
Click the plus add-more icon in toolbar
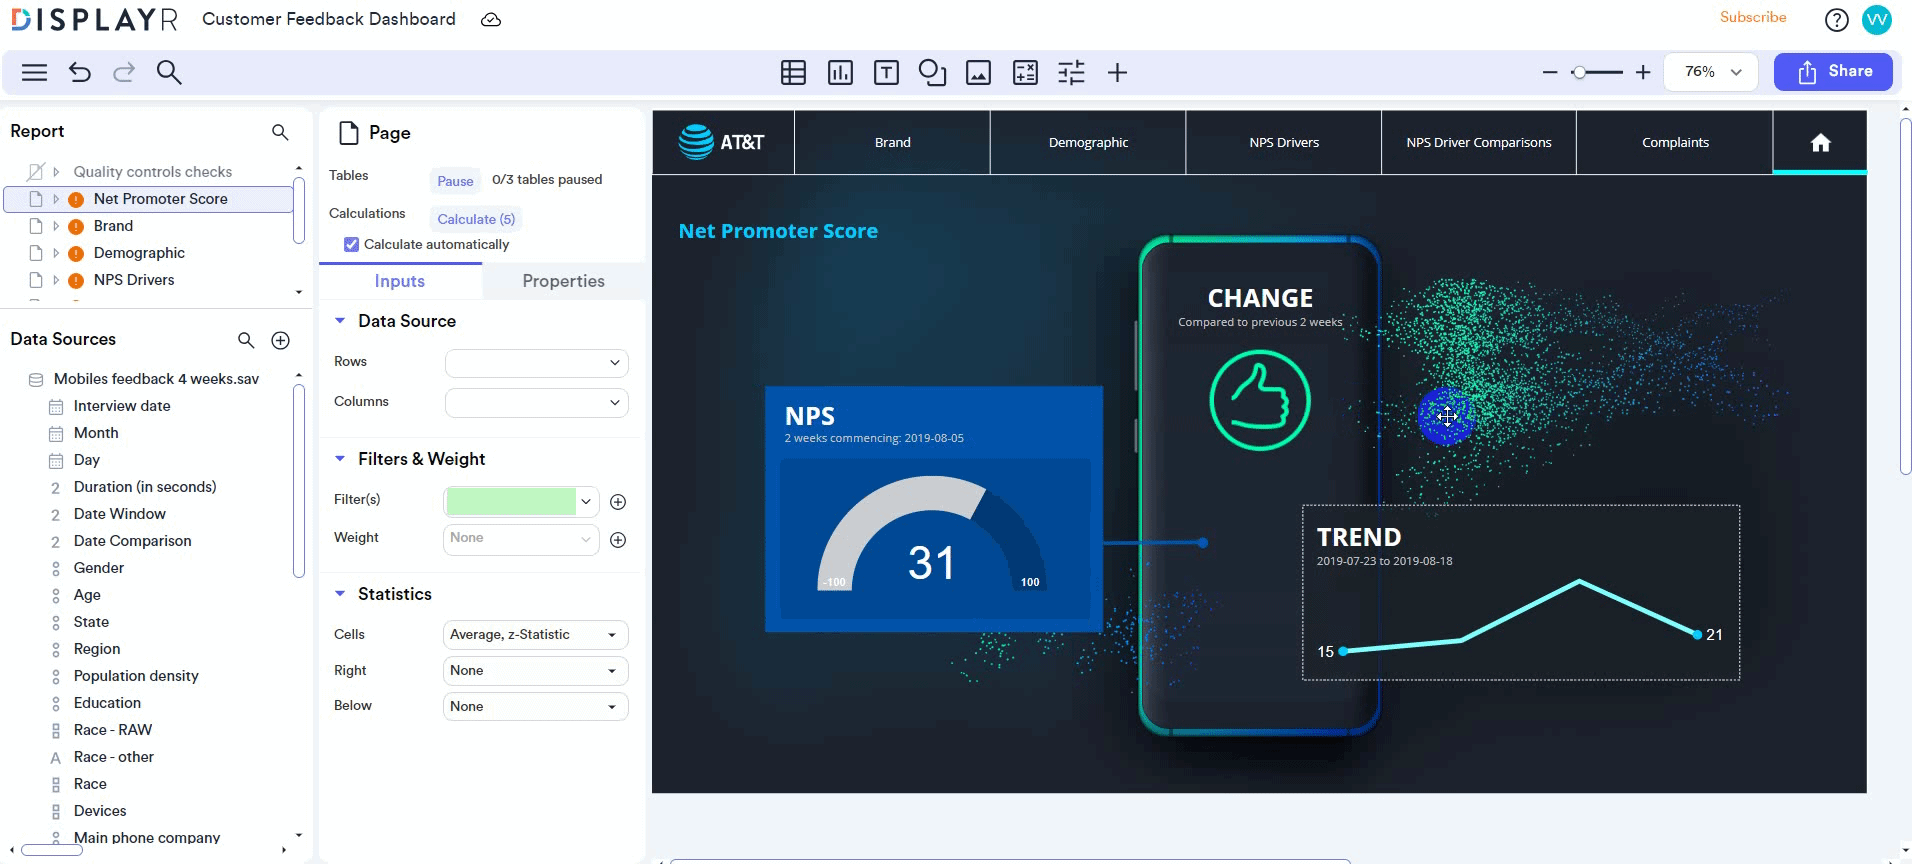coord(1118,72)
